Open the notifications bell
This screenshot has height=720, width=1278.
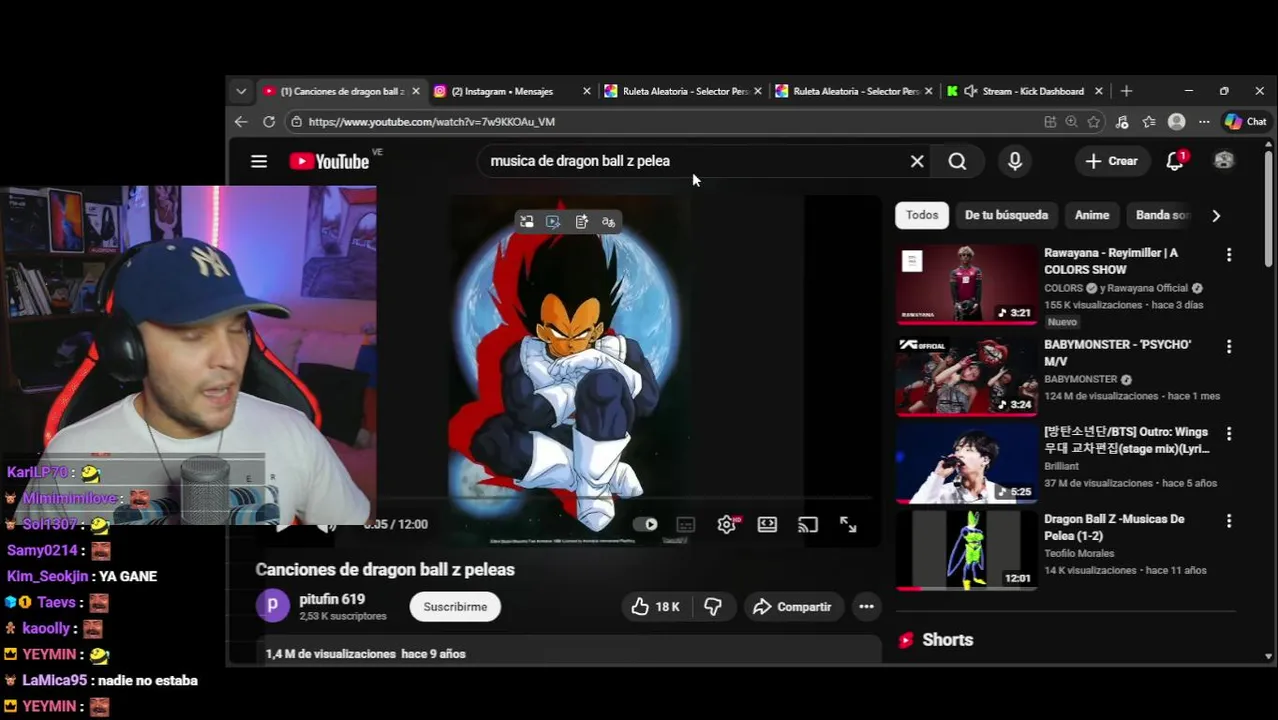click(x=1175, y=161)
